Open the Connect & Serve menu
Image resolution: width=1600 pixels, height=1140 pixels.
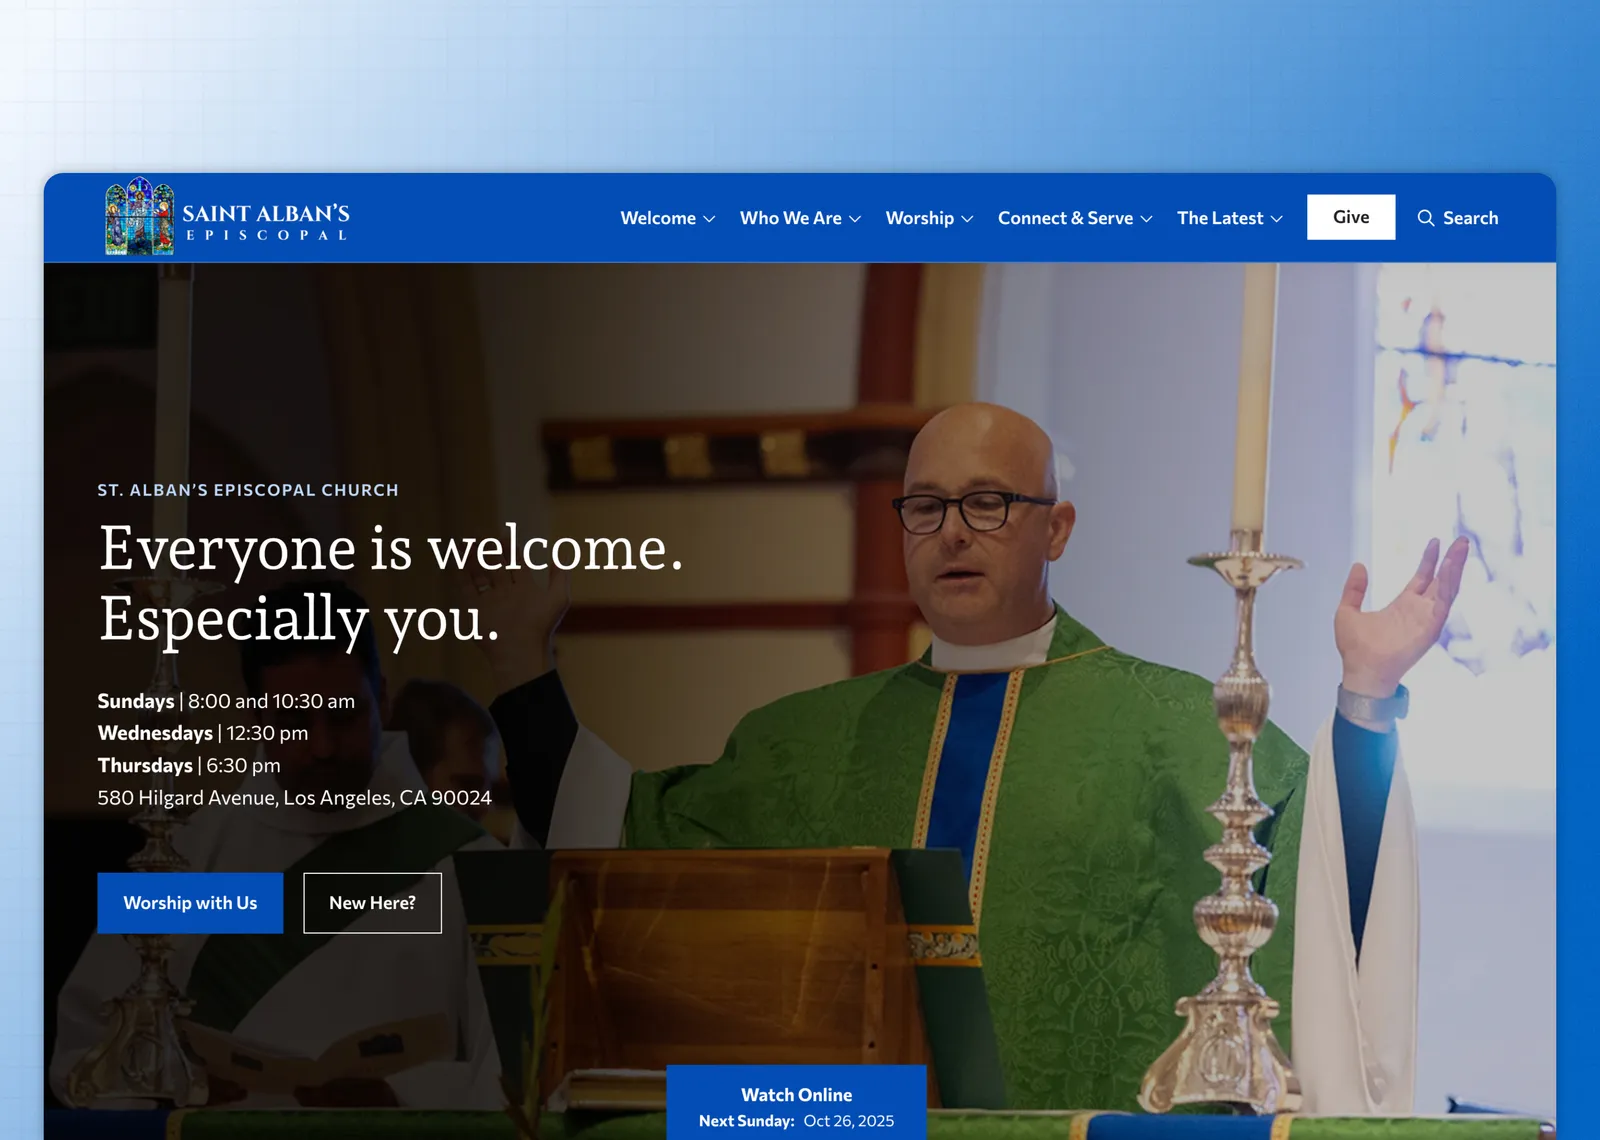(x=1065, y=218)
